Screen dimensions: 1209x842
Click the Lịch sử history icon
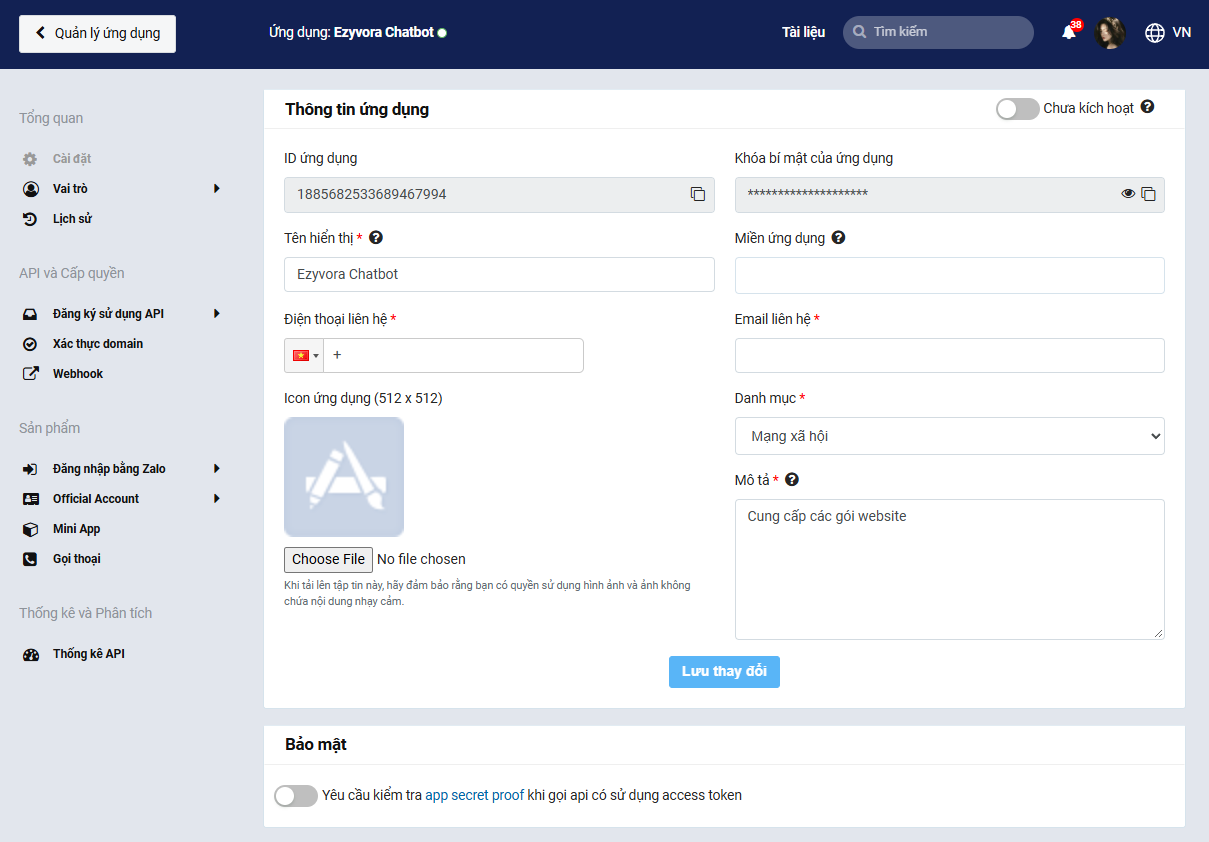coord(31,219)
